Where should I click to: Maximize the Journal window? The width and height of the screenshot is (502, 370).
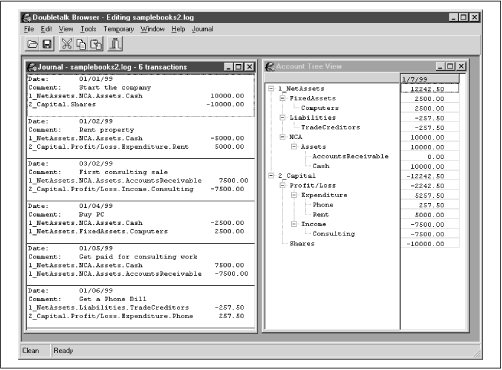pyautogui.click(x=239, y=67)
